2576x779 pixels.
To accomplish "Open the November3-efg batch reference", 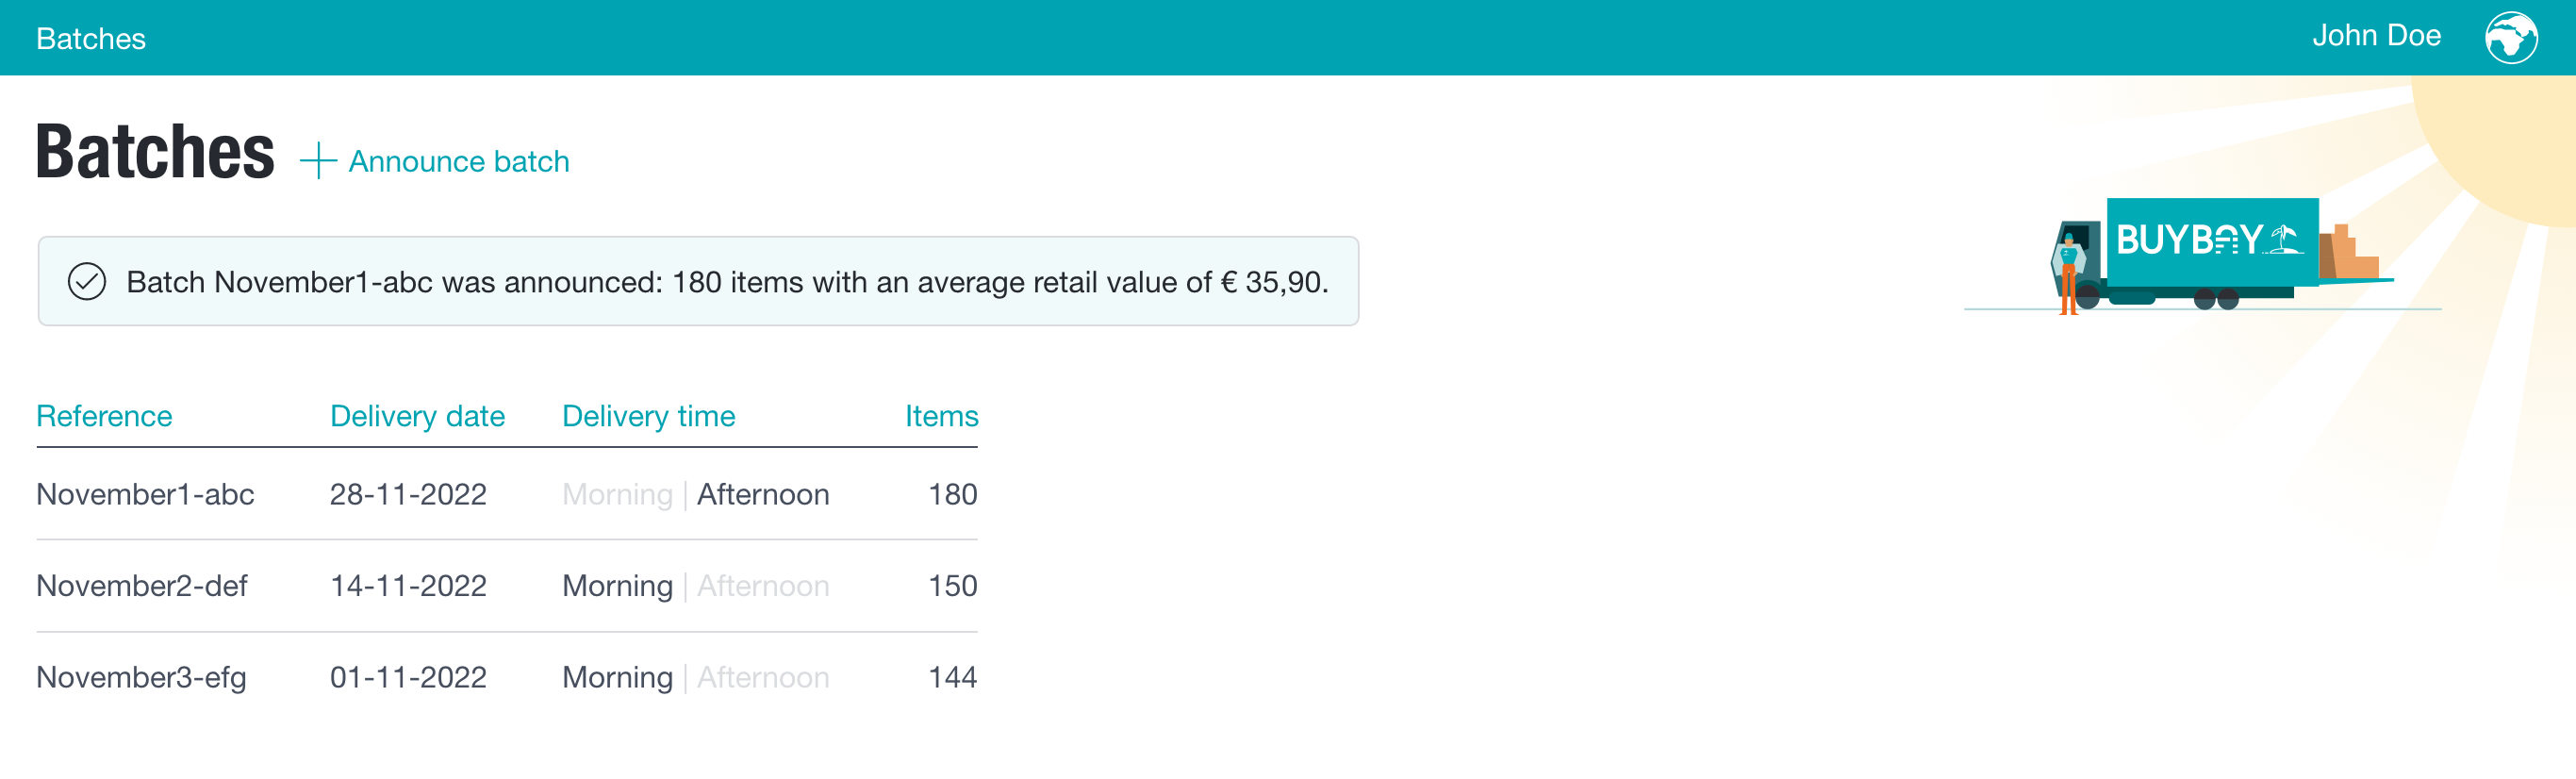I will (x=141, y=678).
